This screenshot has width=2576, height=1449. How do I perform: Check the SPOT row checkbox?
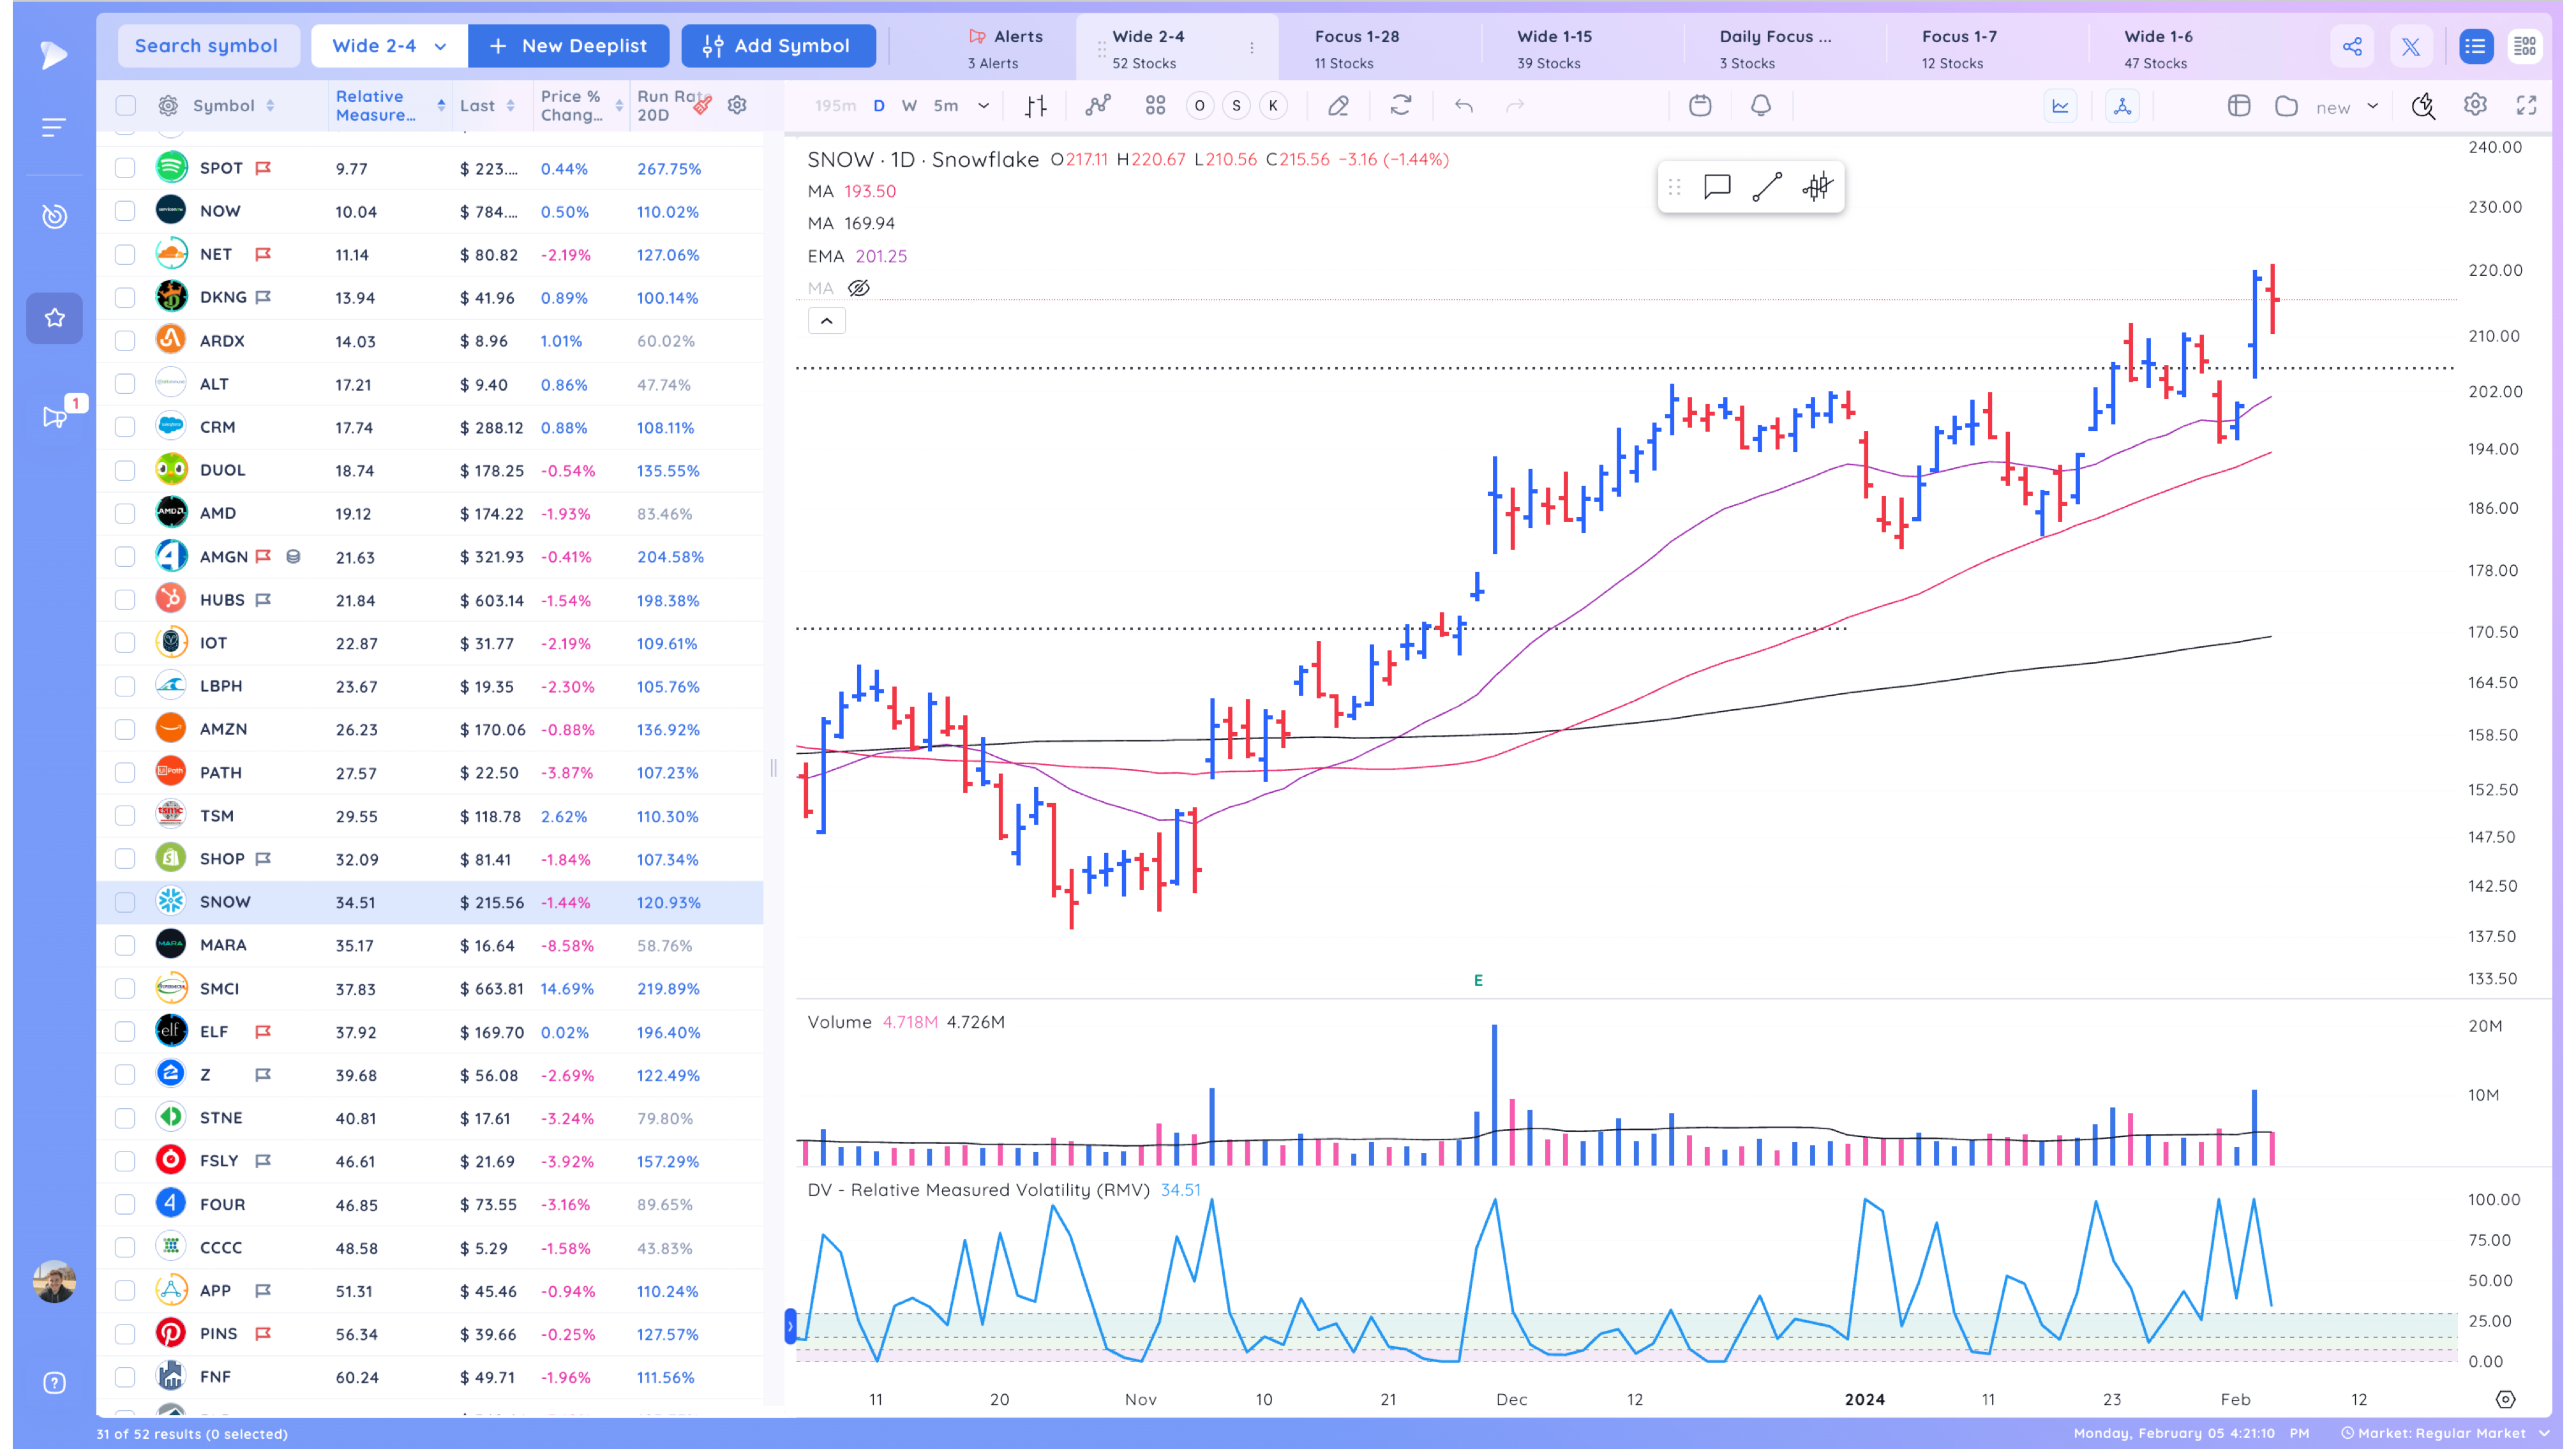pyautogui.click(x=125, y=168)
